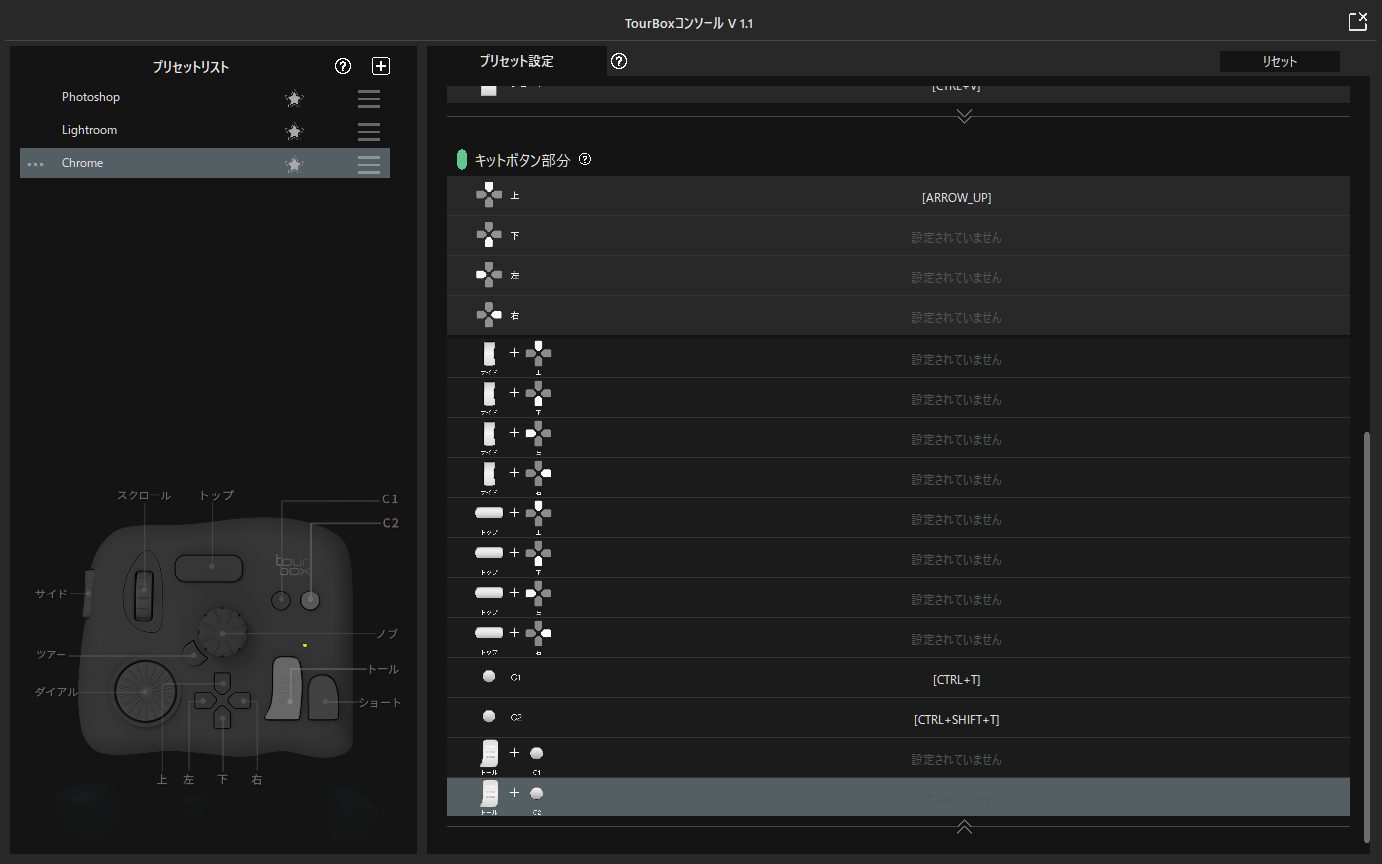
Task: Toggle favorite star for Photoshop preset
Action: coord(294,98)
